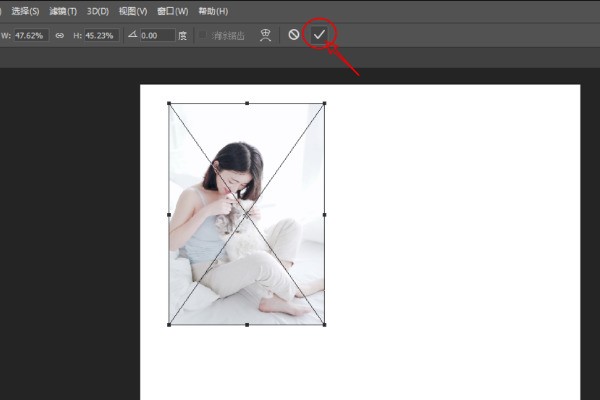Click the commit transform checkmark
The width and height of the screenshot is (600, 400).
319,34
